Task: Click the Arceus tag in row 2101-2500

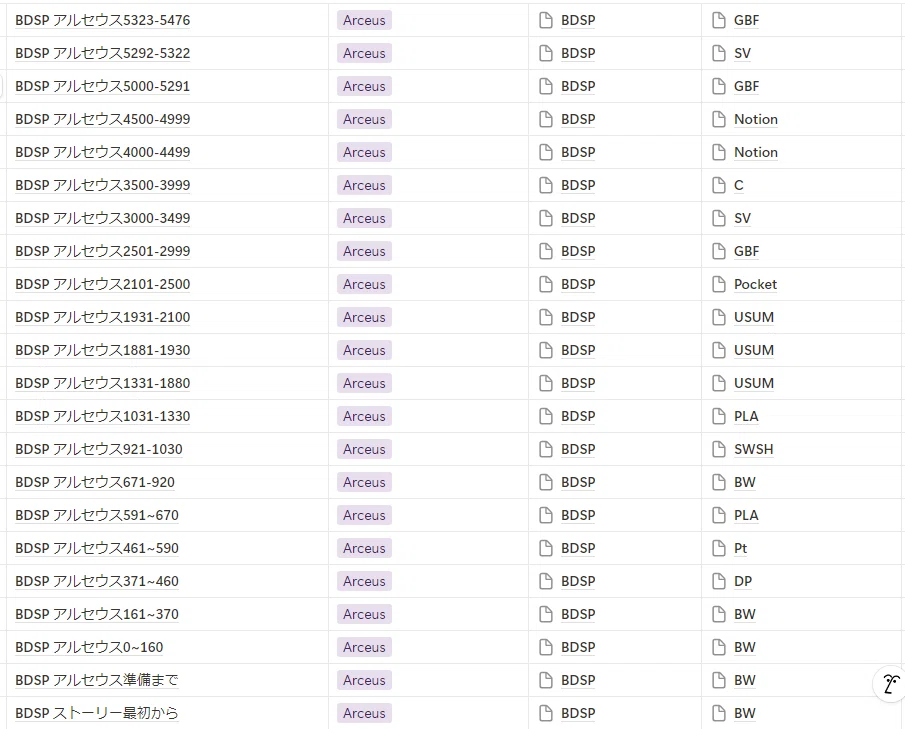Action: point(364,284)
